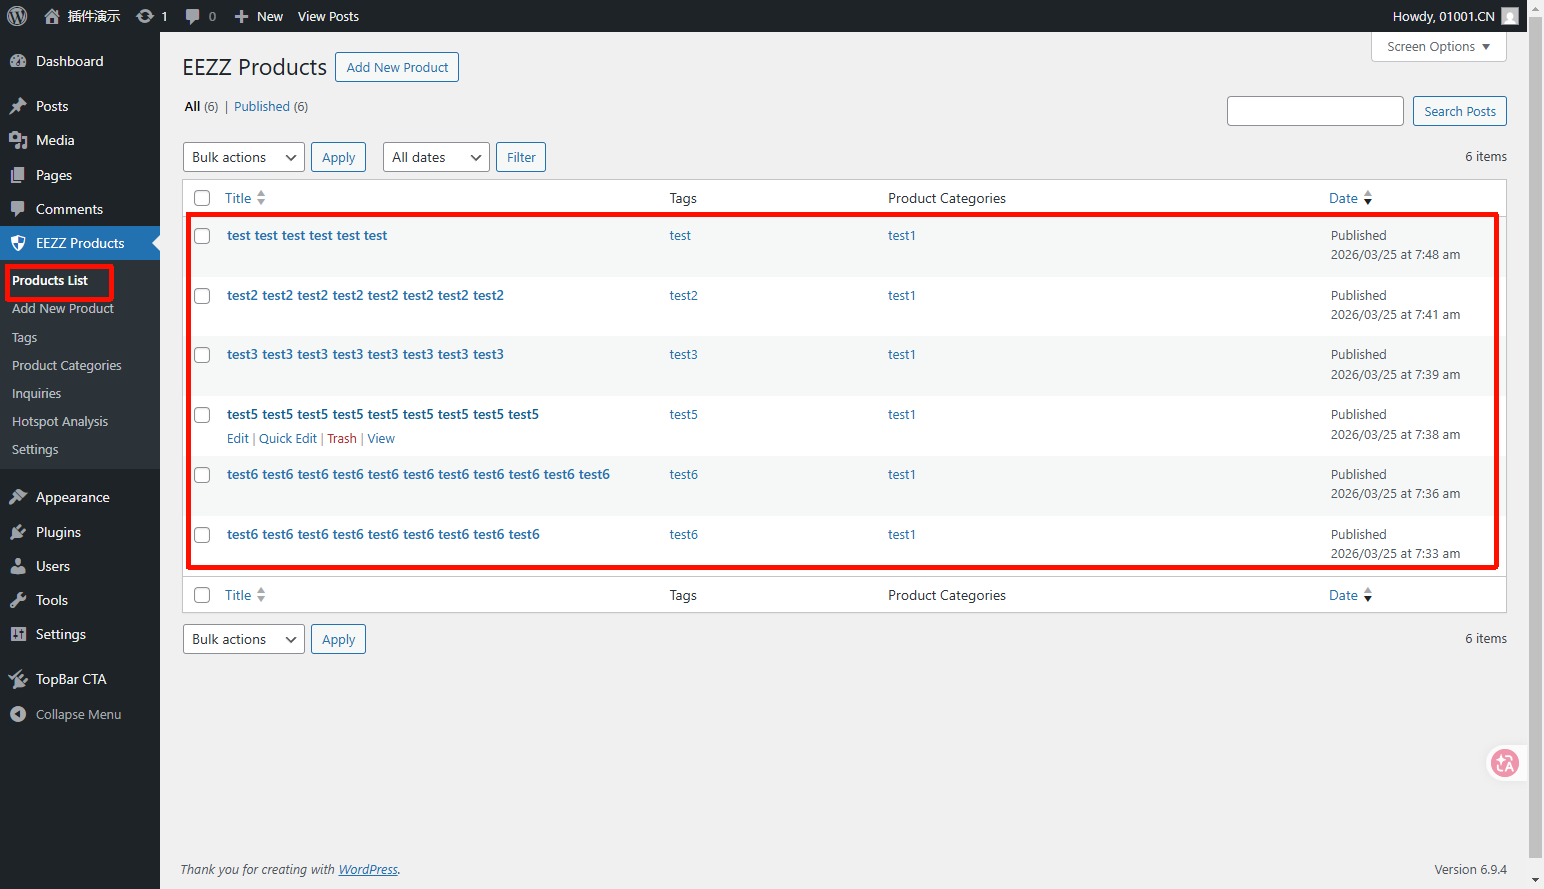Expand the Screen Options panel
1544x889 pixels.
[x=1438, y=47]
